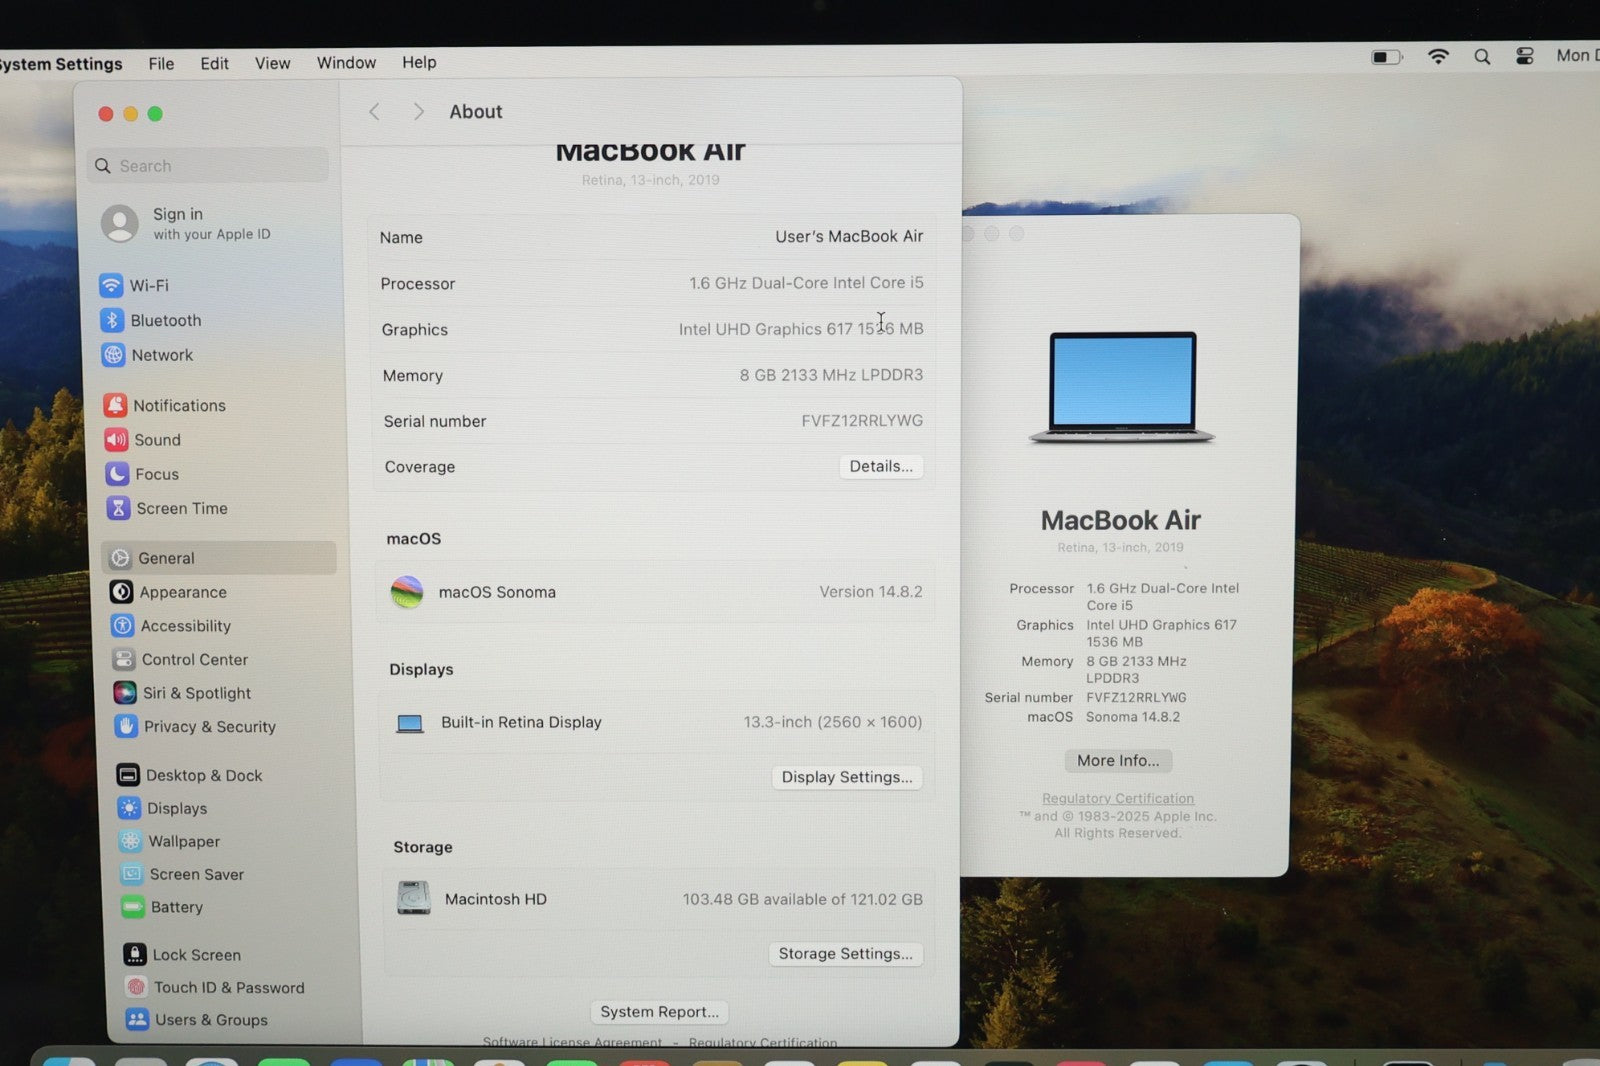Click the Regulatory Certification link in the About window

click(x=1117, y=798)
